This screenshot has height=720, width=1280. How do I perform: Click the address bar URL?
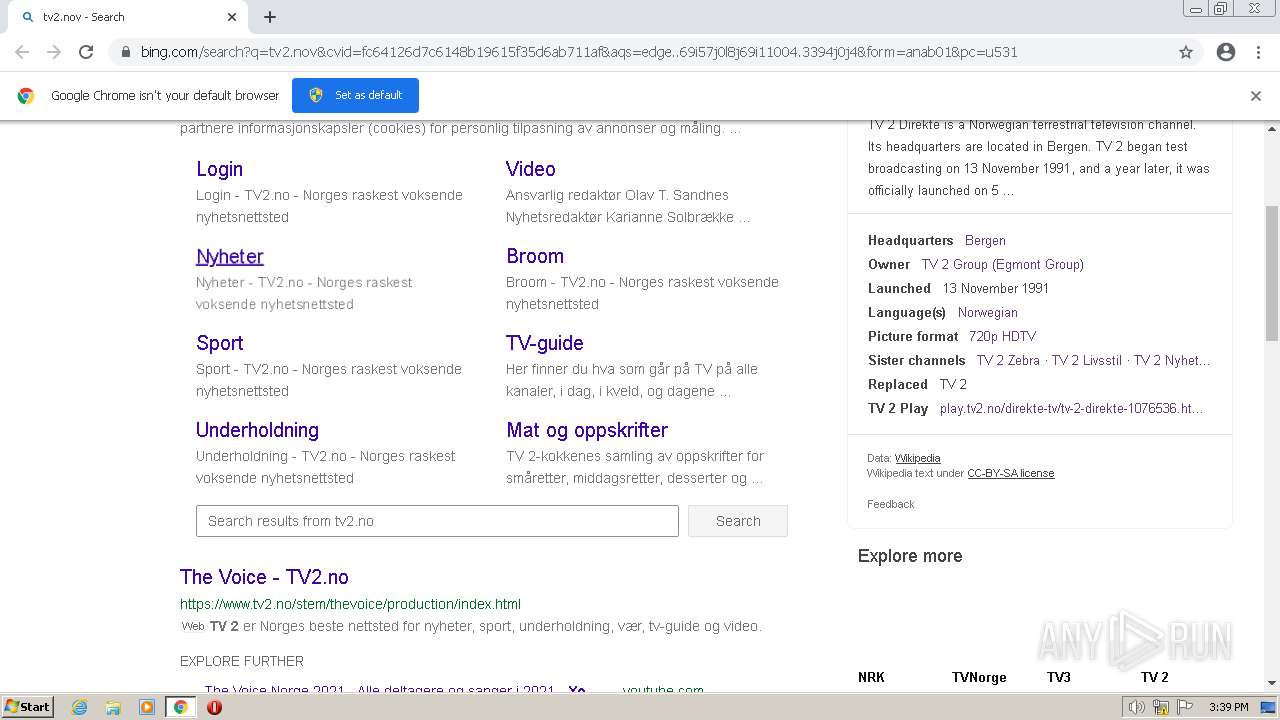[579, 52]
